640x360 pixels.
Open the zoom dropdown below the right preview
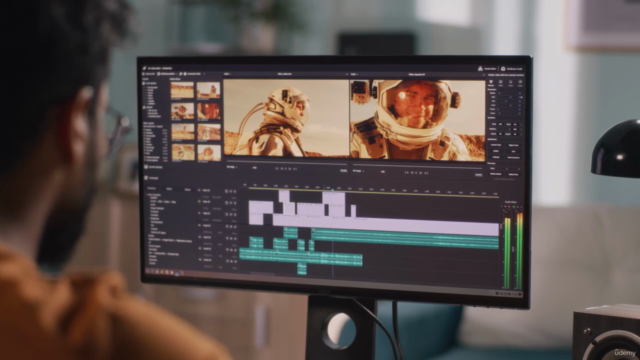point(358,171)
